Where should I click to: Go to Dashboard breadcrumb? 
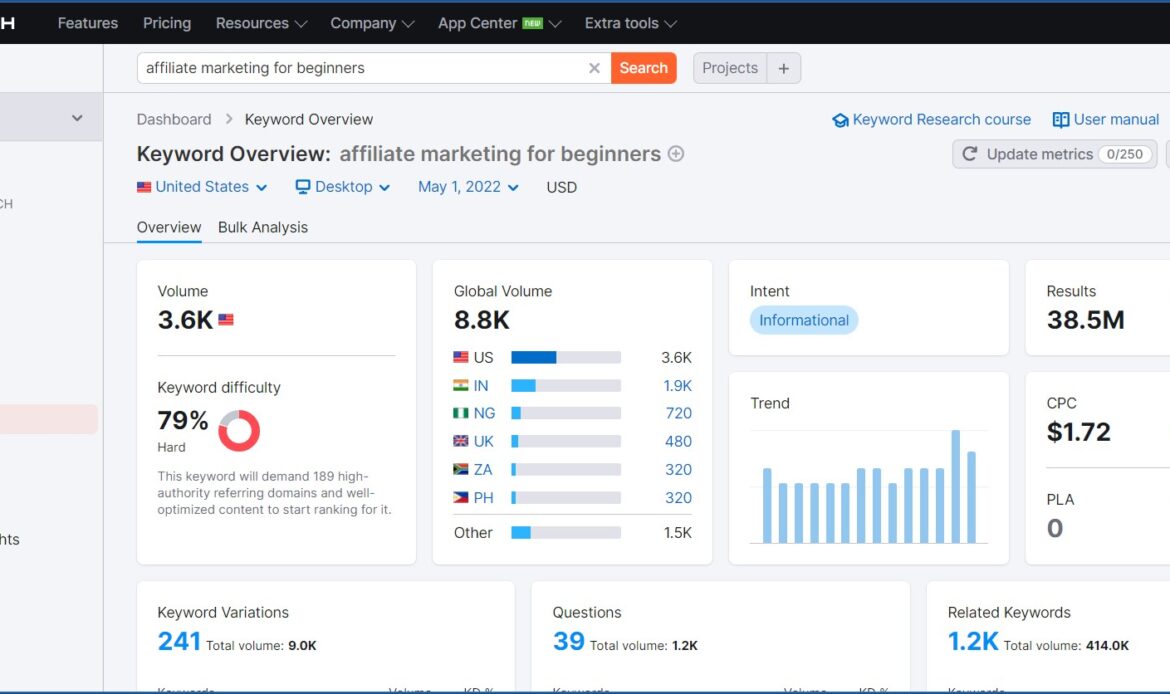pos(174,119)
